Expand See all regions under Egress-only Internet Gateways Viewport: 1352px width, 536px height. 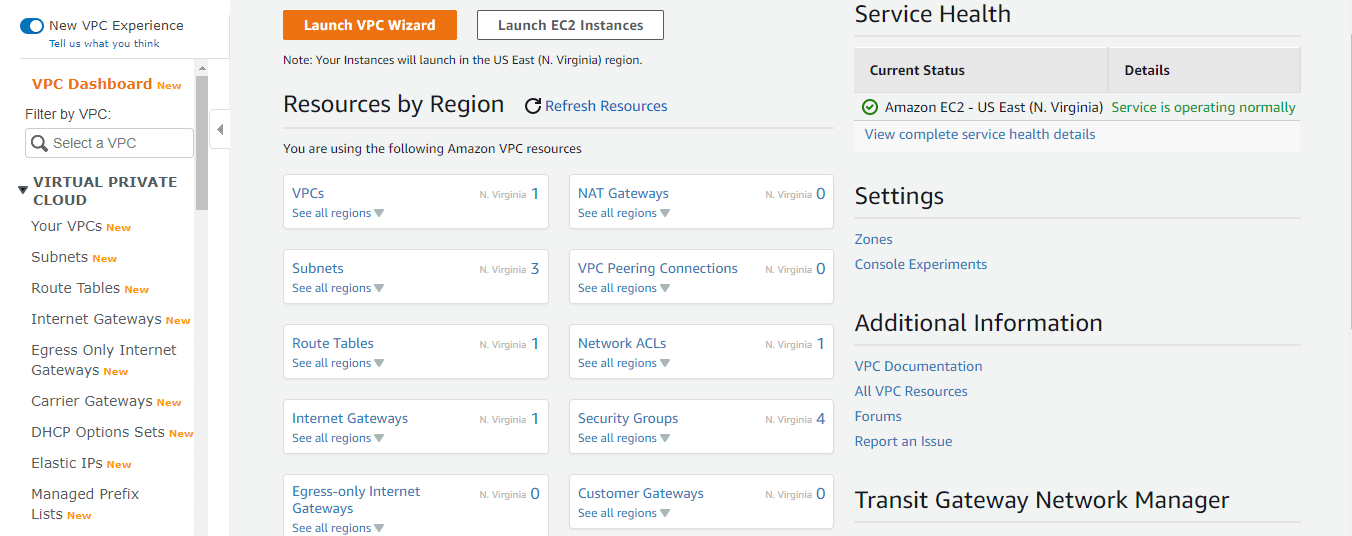click(x=338, y=528)
